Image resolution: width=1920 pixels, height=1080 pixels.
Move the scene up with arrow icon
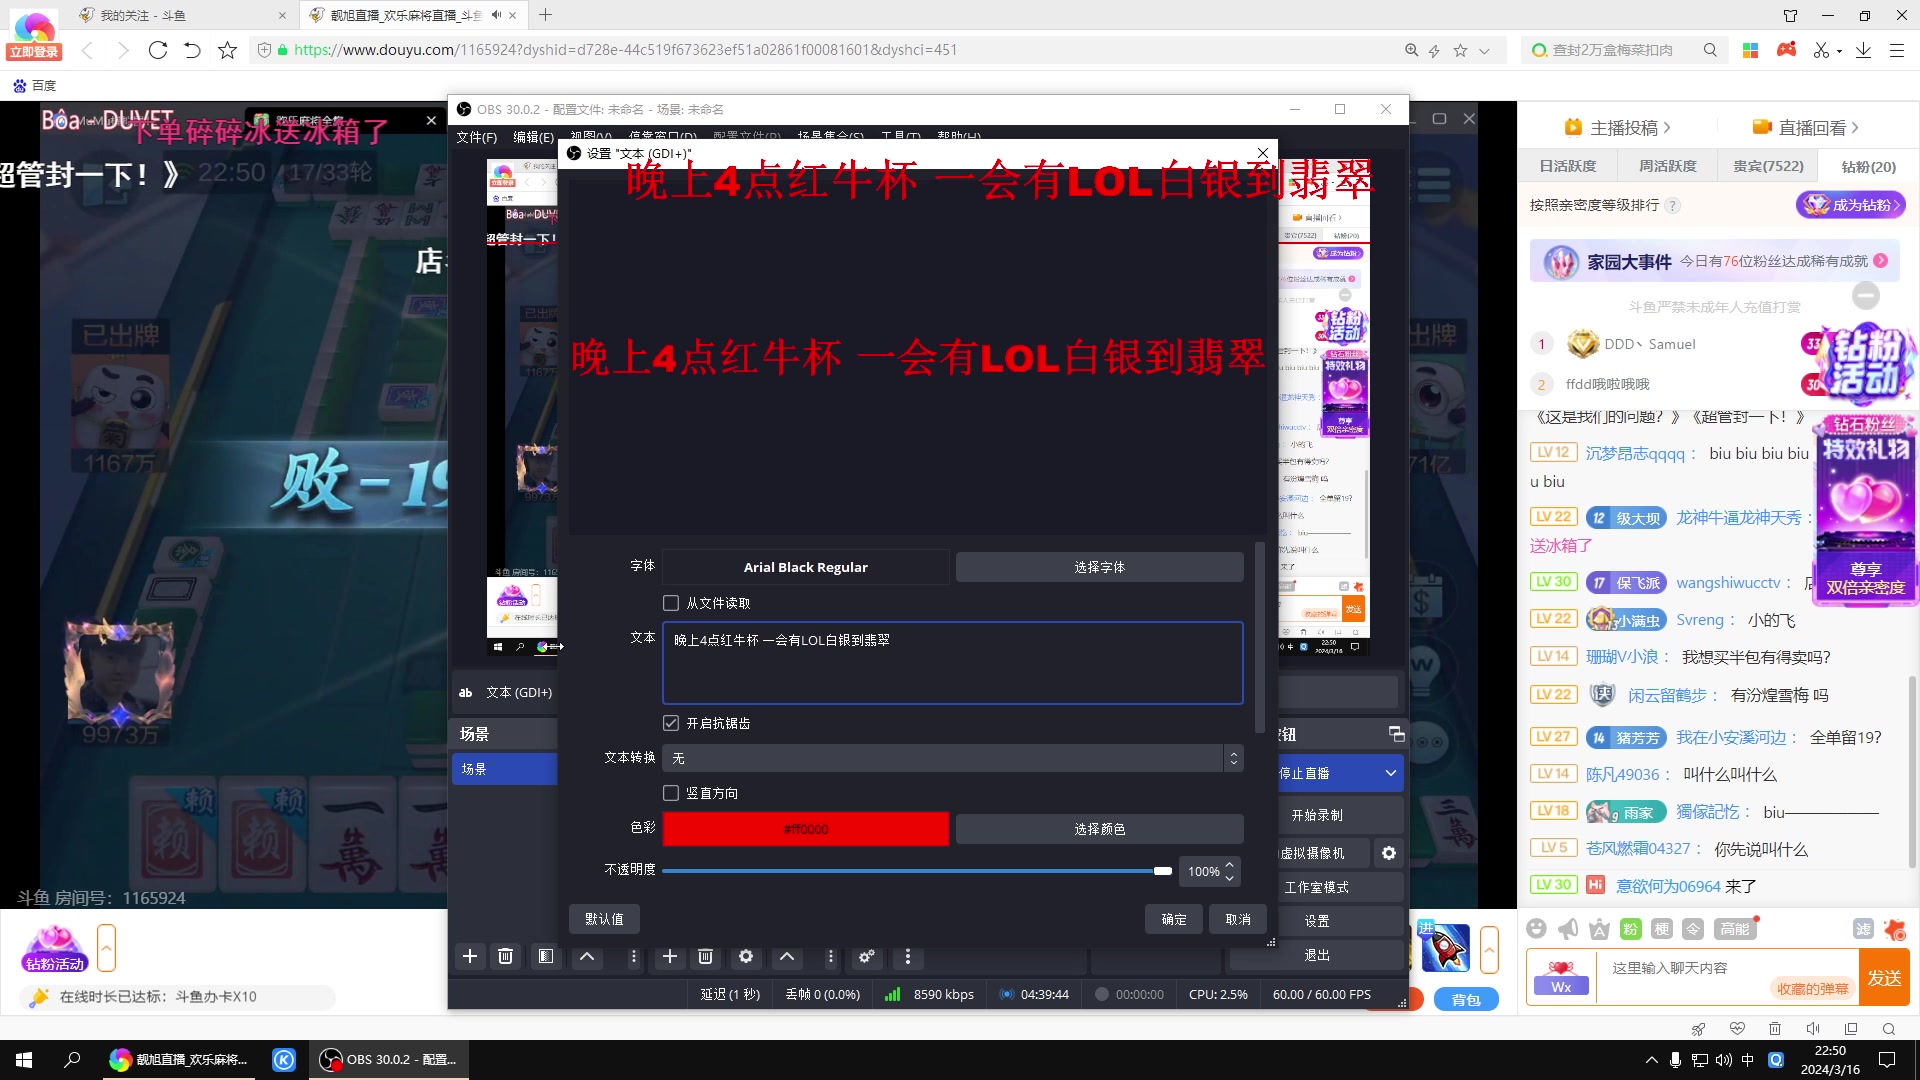coord(587,957)
